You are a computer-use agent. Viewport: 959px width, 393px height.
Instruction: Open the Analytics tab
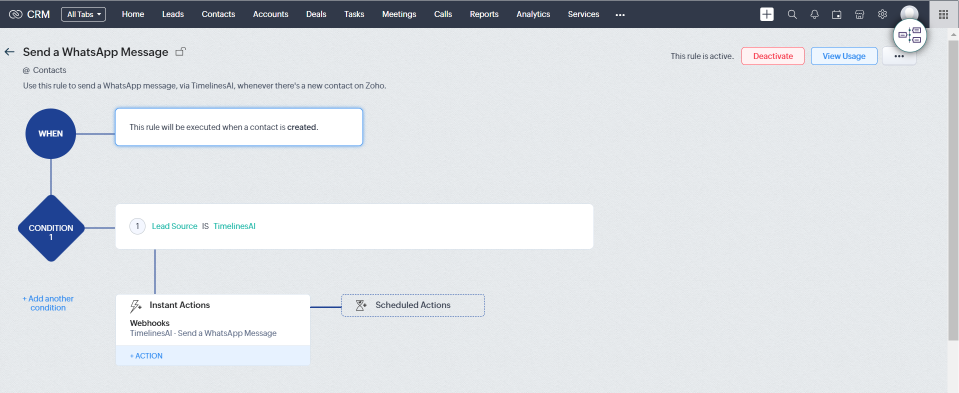click(533, 14)
